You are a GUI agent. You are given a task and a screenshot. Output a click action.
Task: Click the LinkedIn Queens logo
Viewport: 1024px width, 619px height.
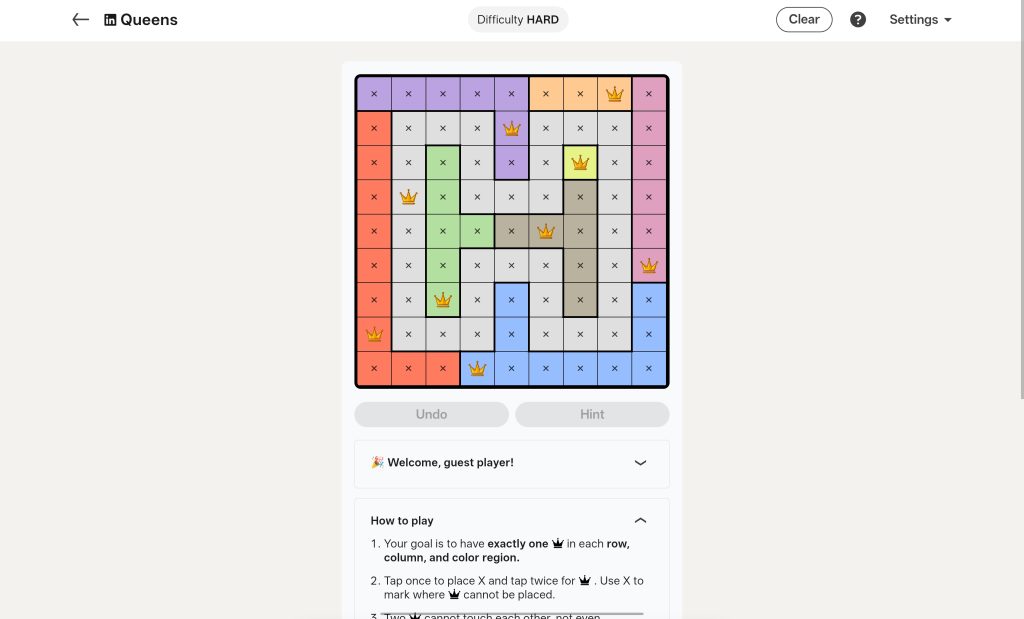(x=140, y=19)
